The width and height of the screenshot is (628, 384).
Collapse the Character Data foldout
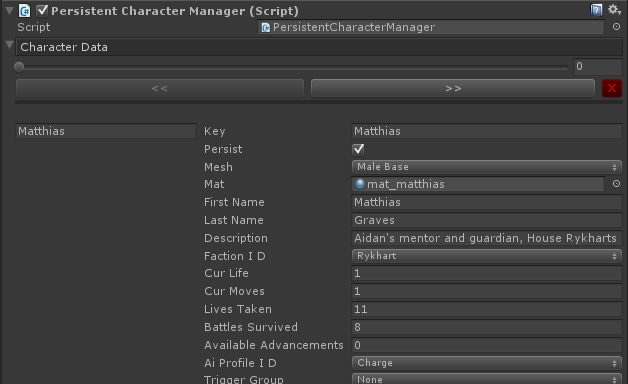(9, 45)
